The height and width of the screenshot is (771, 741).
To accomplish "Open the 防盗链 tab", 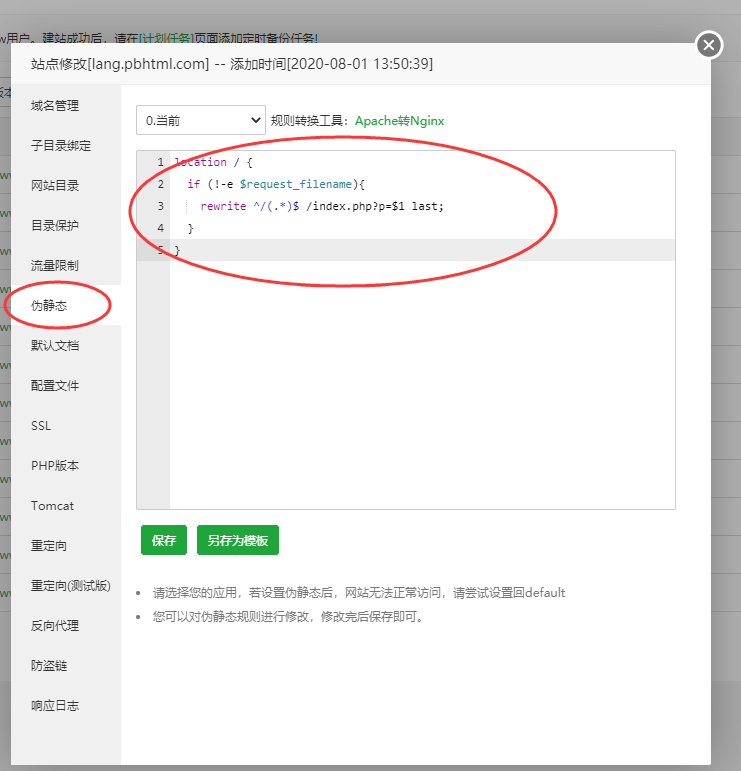I will click(x=49, y=665).
